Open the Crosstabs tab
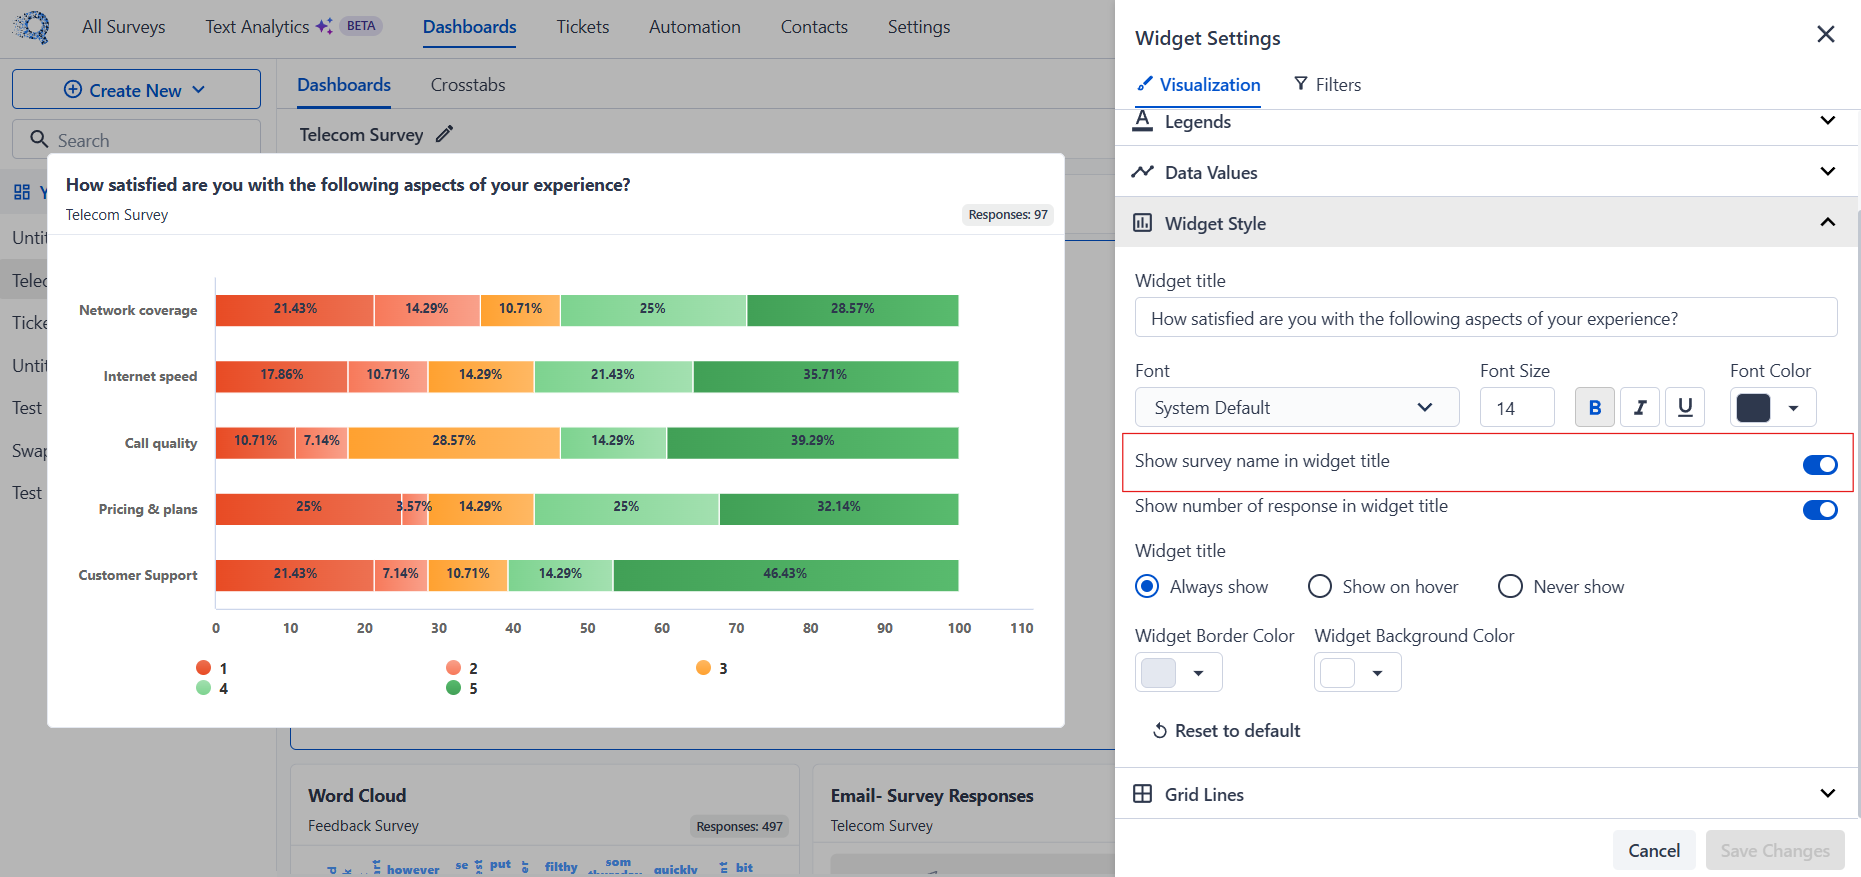 click(x=468, y=85)
